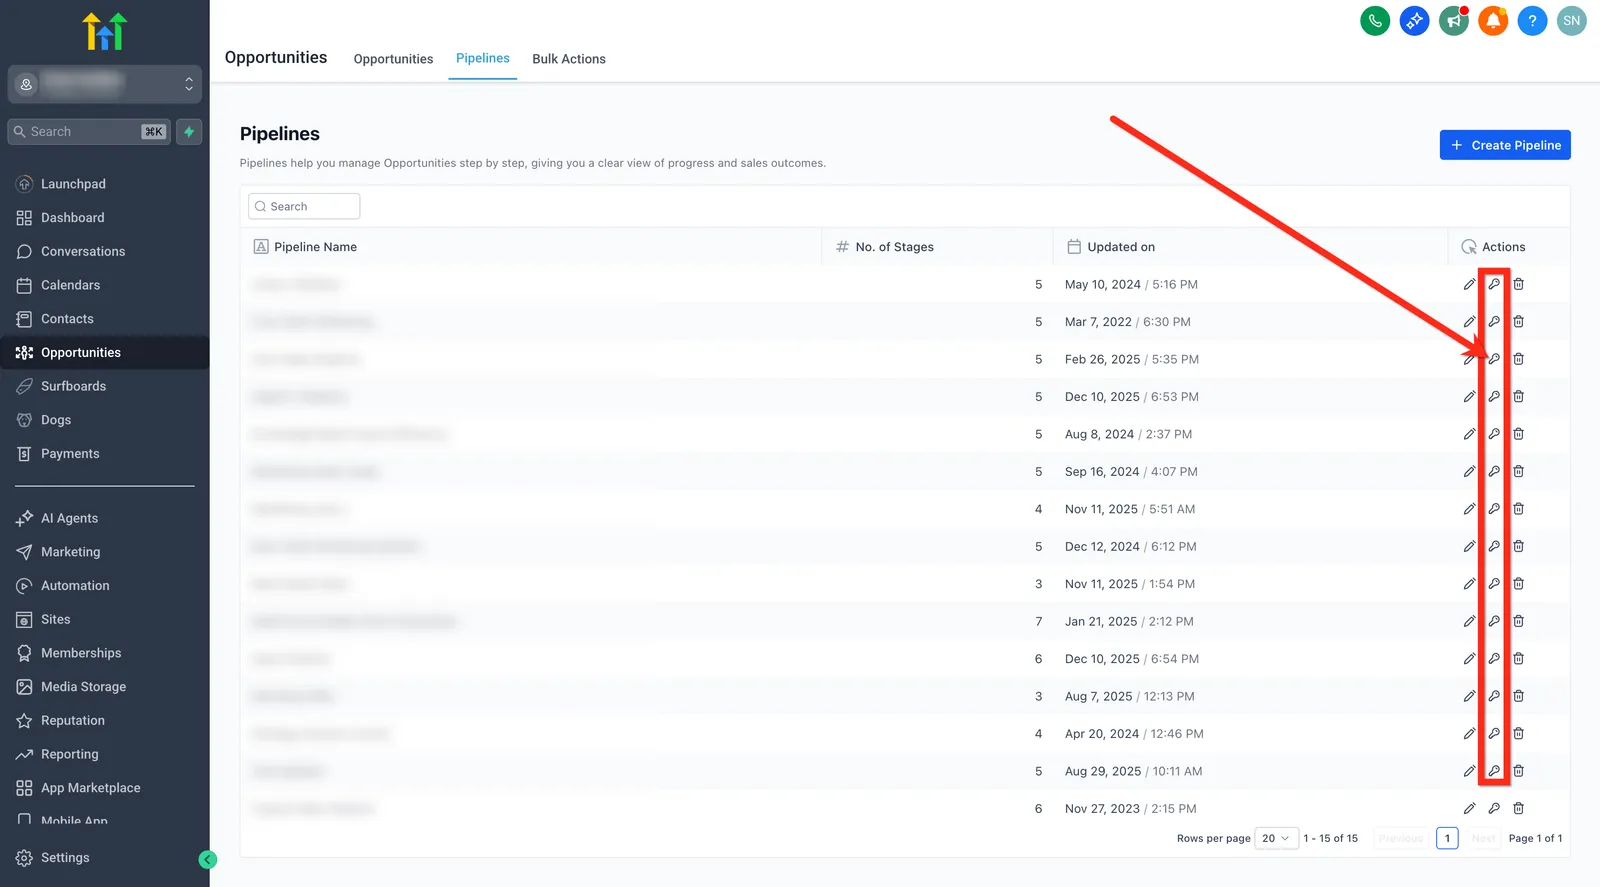This screenshot has height=887, width=1600.
Task: Collapse the sidebar with the green arrow
Action: (x=208, y=859)
